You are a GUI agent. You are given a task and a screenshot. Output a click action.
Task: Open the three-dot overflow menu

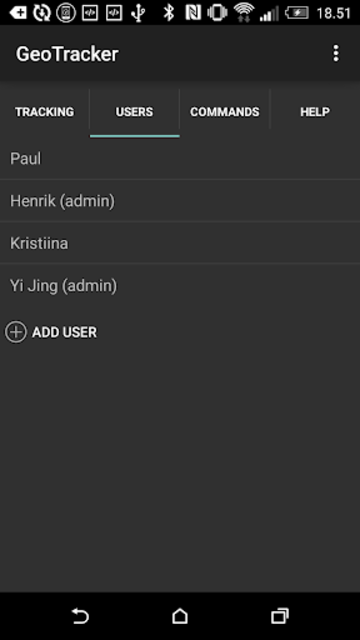pyautogui.click(x=336, y=53)
